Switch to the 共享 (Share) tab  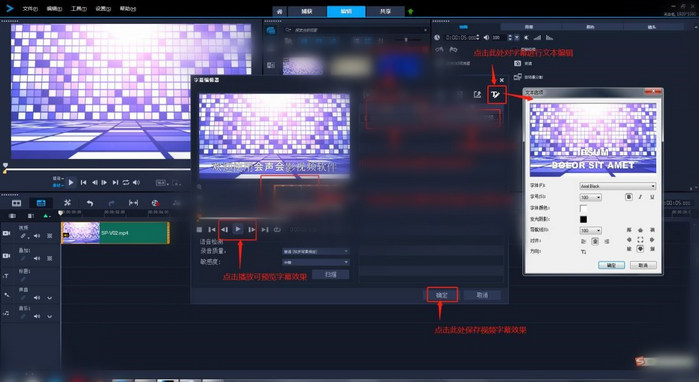tap(385, 11)
